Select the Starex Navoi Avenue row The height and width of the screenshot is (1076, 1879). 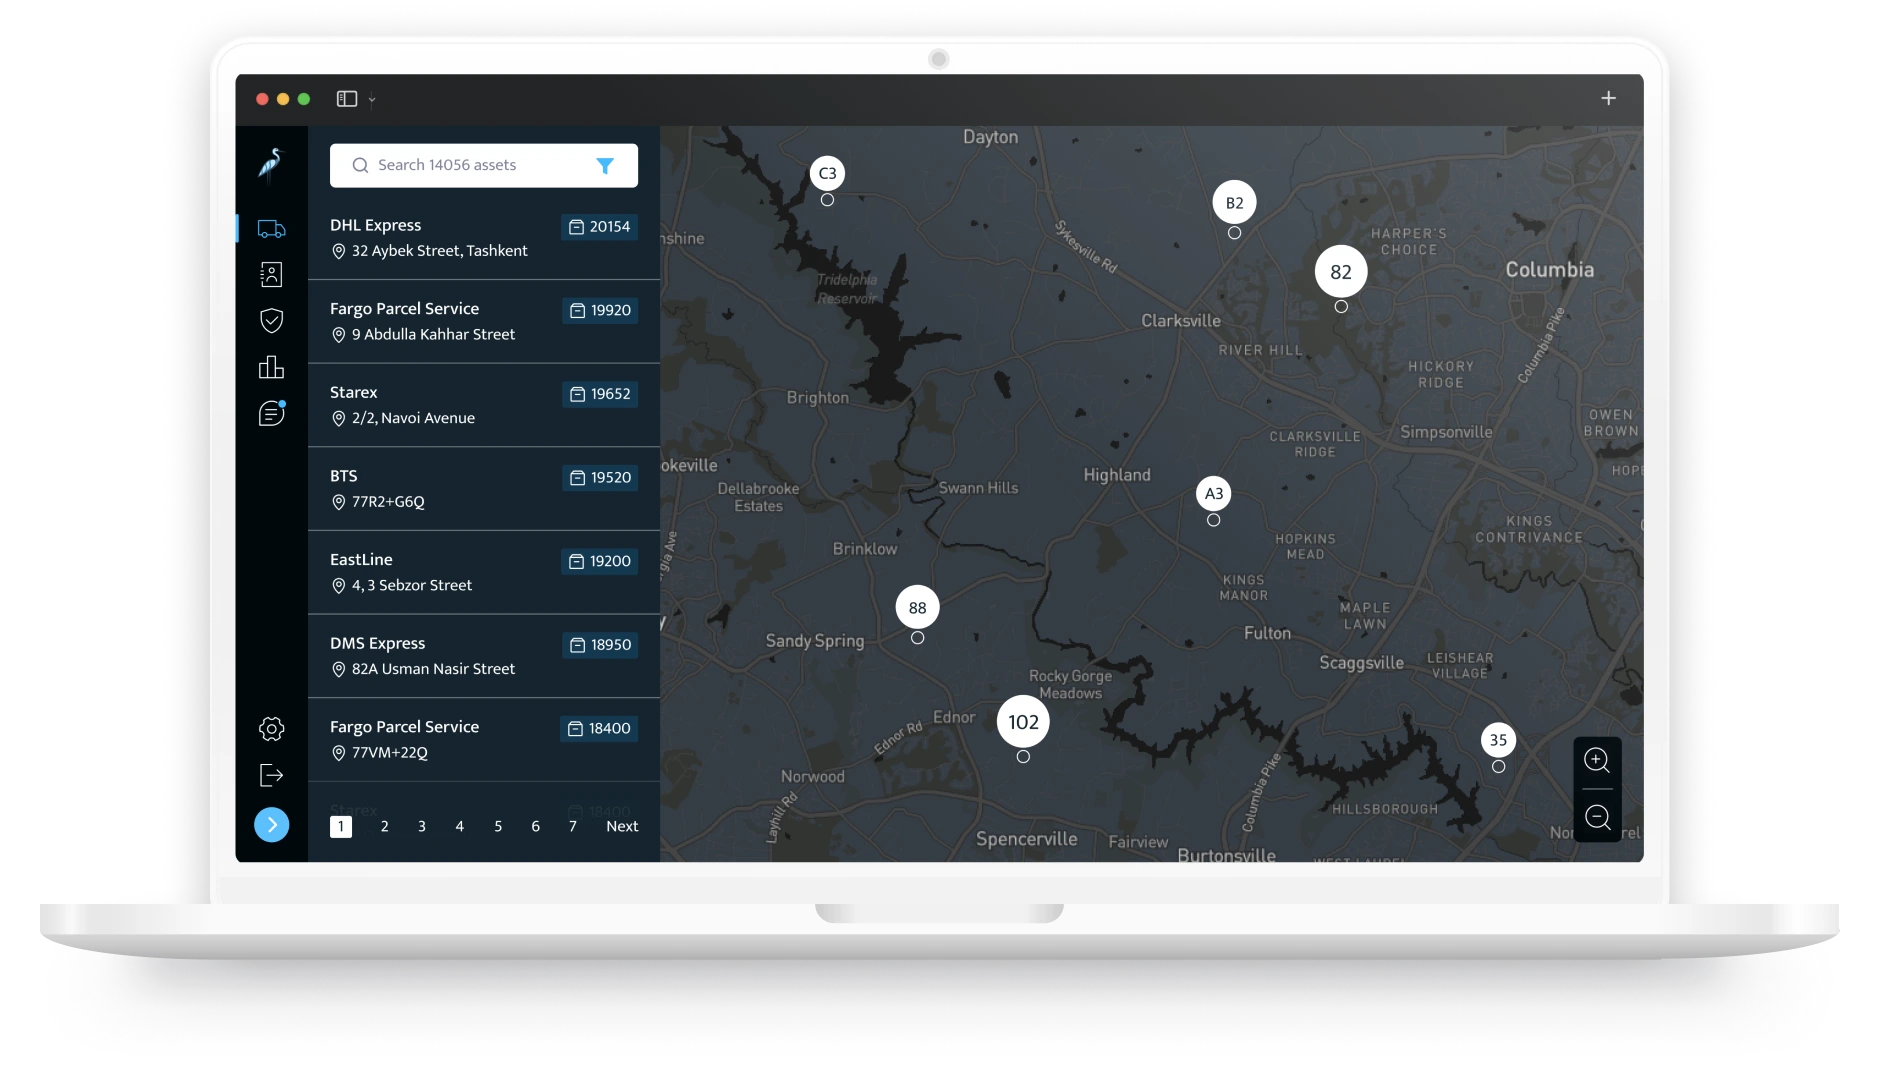point(484,405)
